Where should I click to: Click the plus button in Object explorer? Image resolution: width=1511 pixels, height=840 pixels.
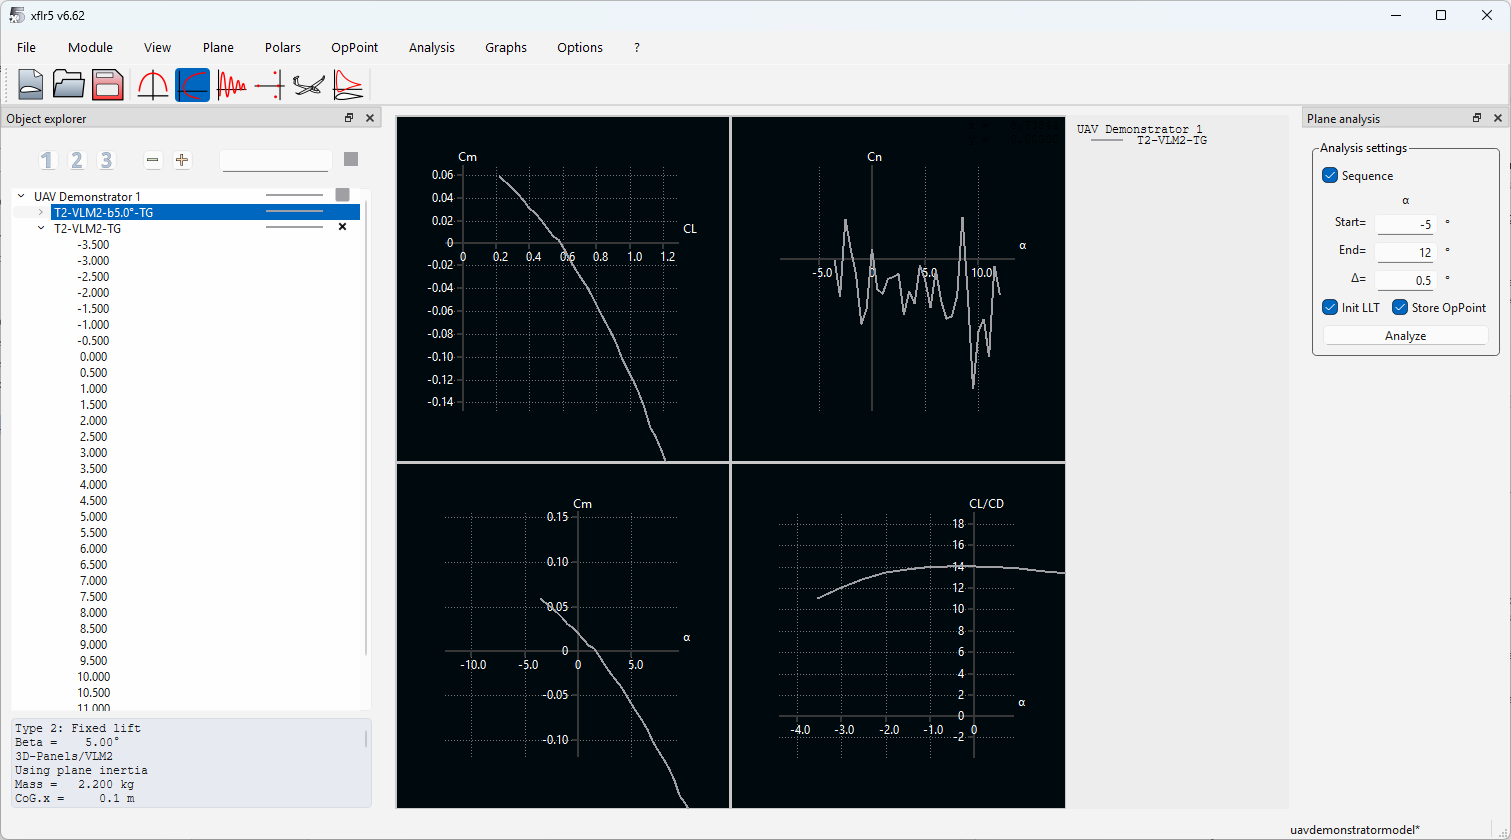click(182, 160)
